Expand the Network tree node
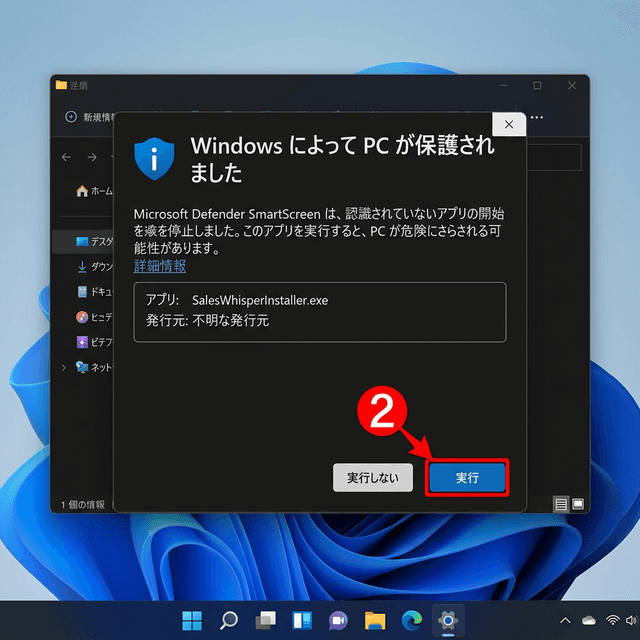The image size is (640, 640). (64, 368)
